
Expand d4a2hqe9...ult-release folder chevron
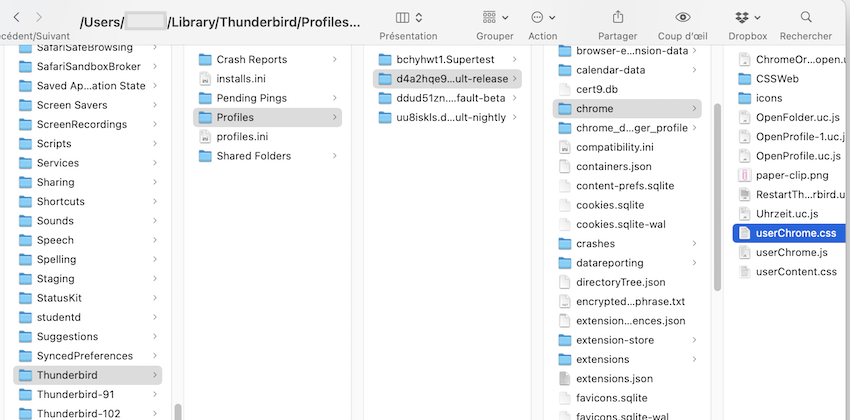point(514,79)
